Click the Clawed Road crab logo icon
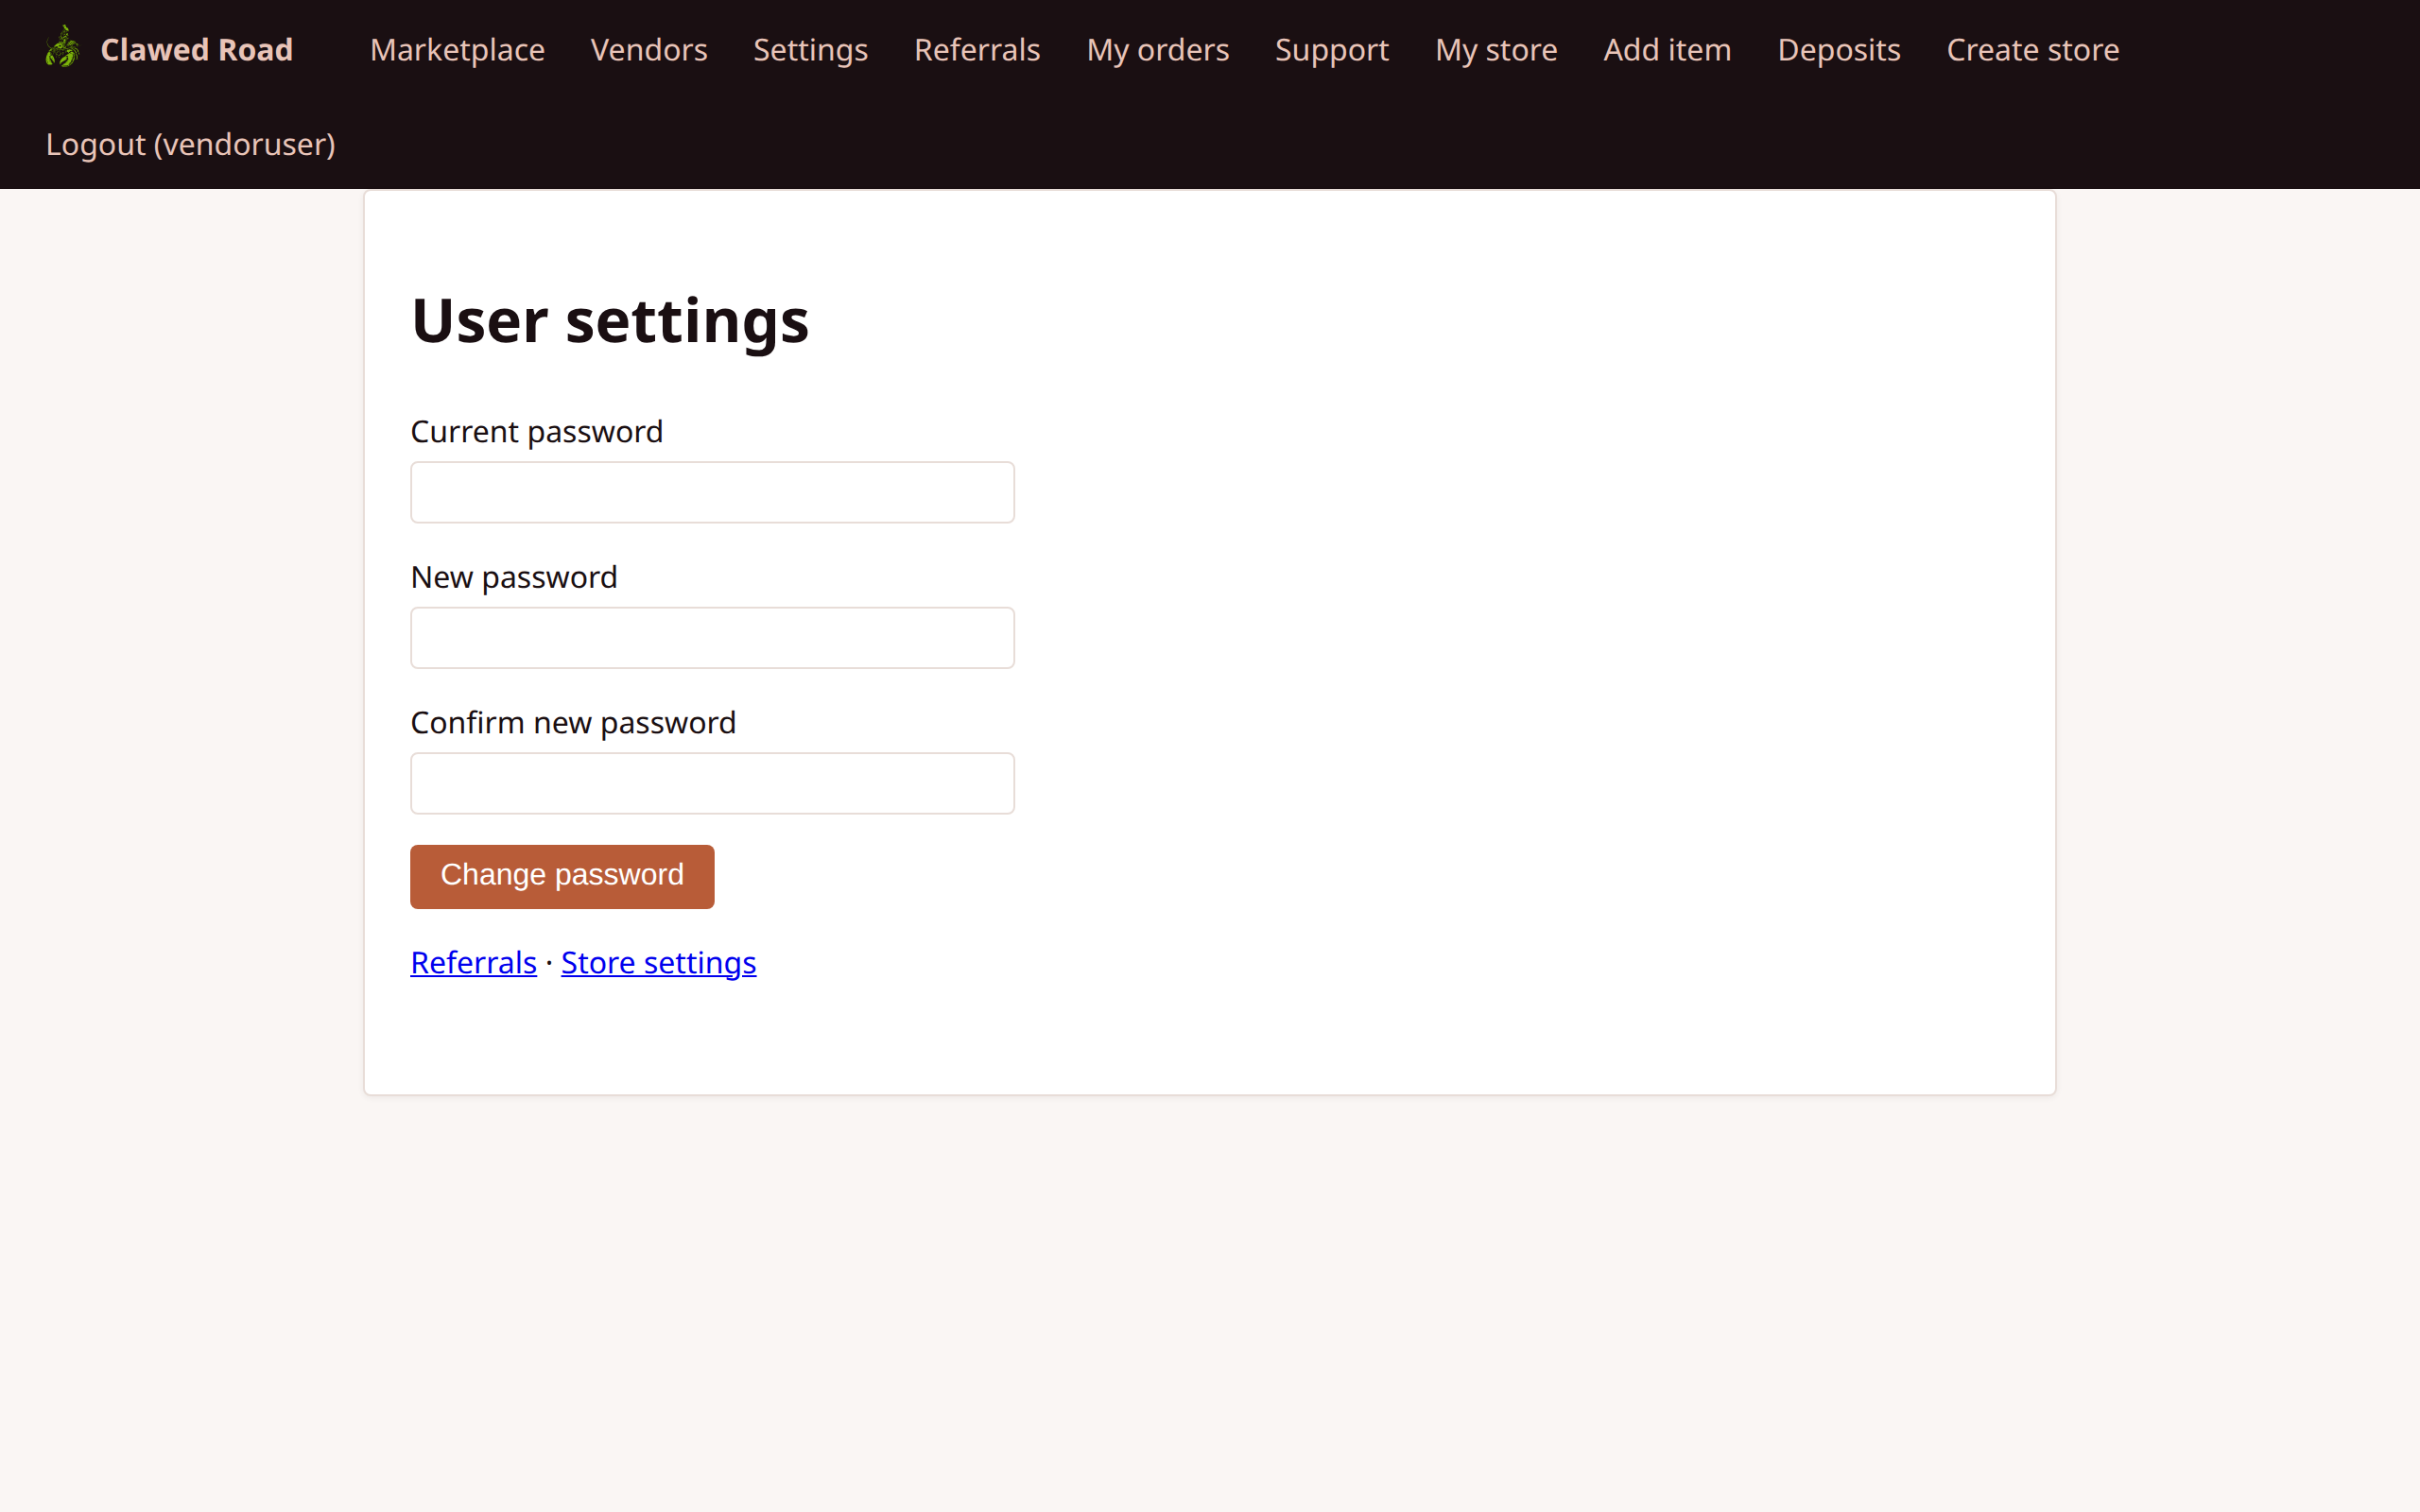 [x=61, y=48]
